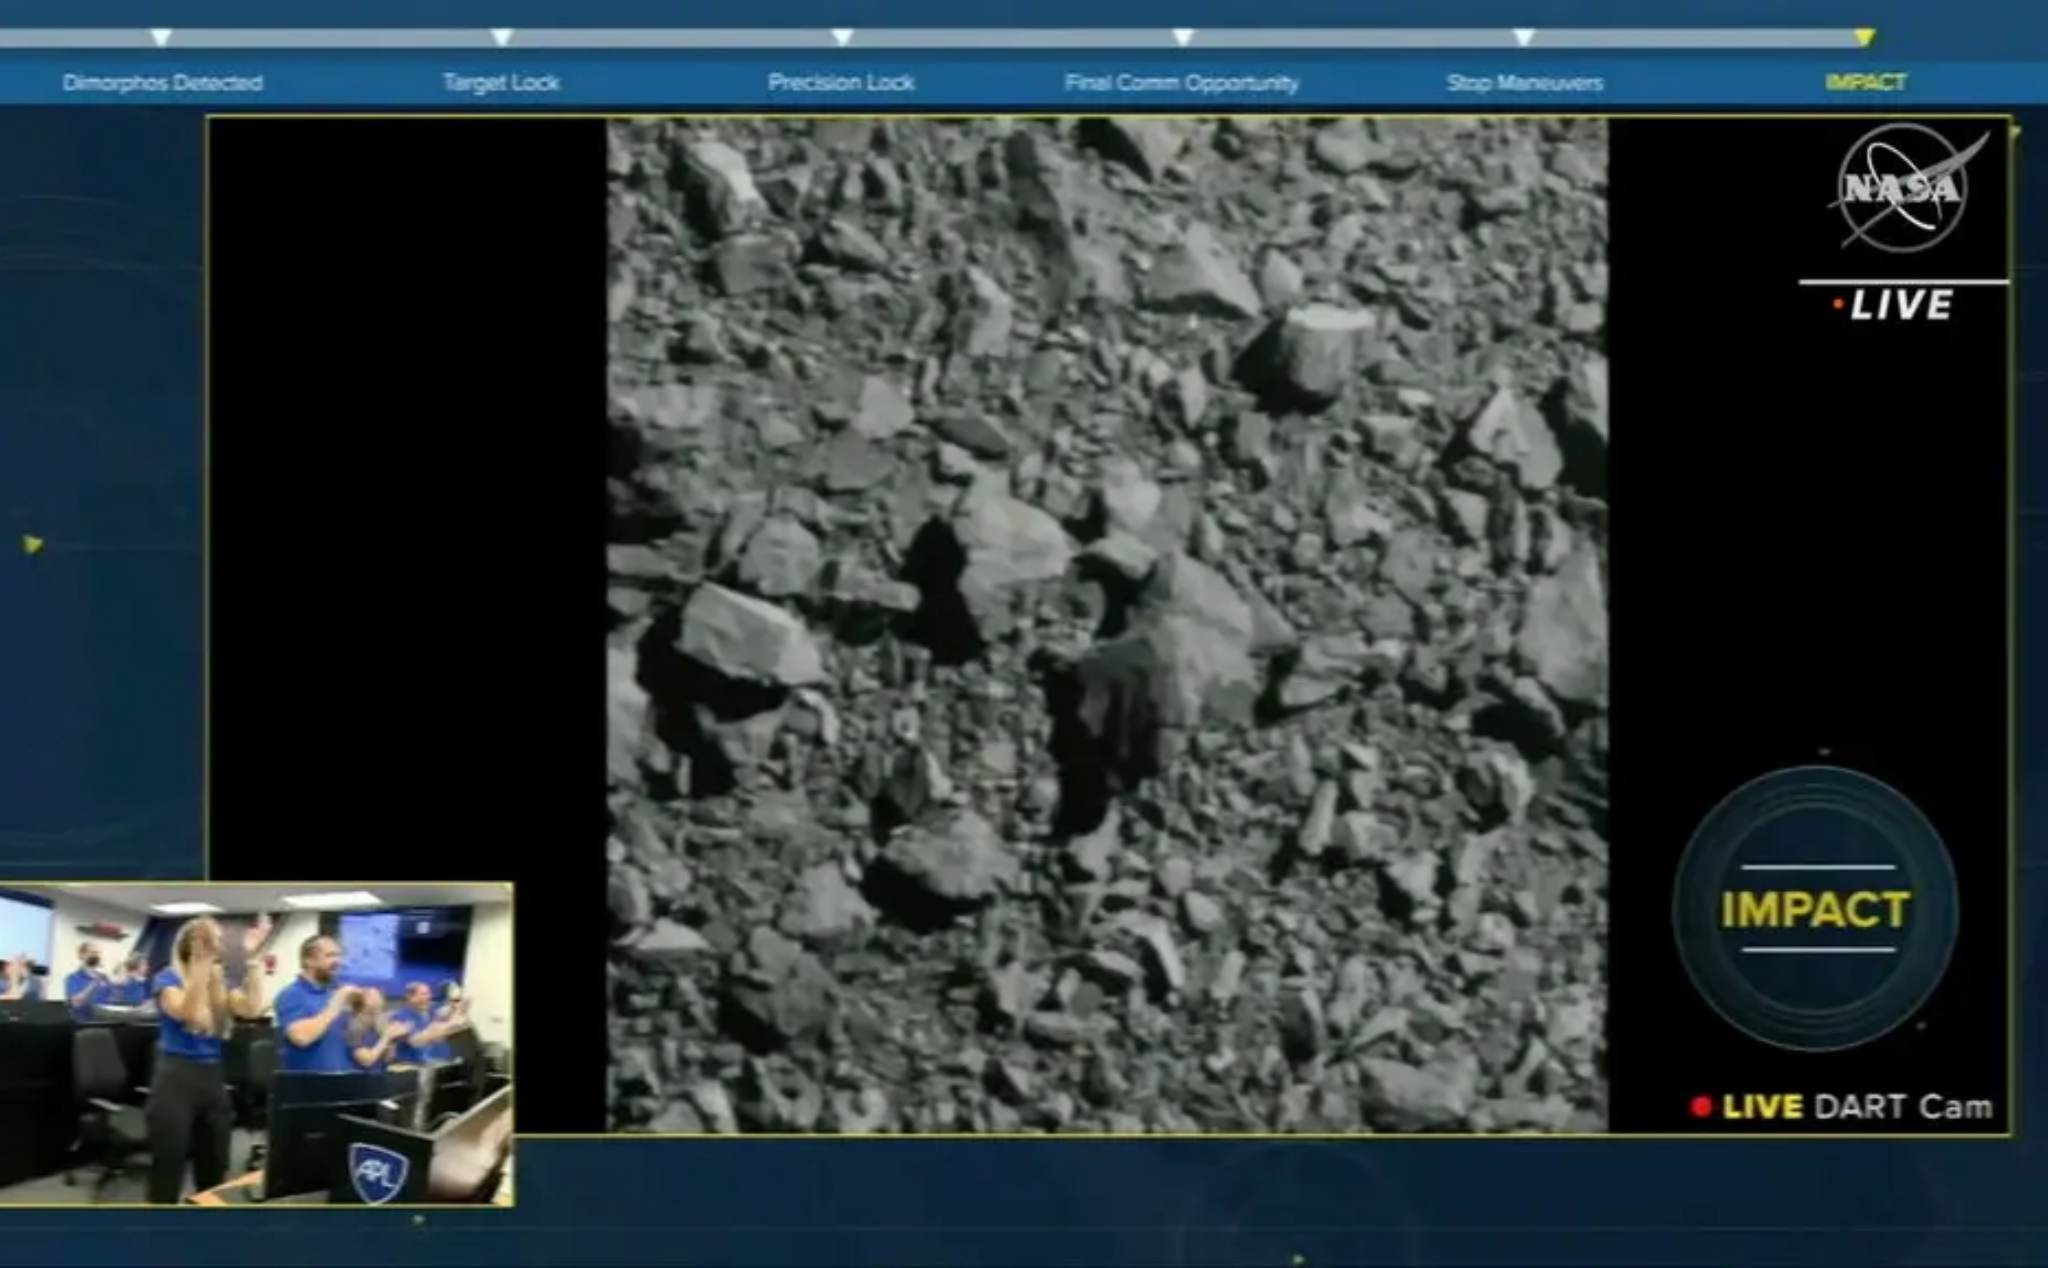Image resolution: width=2048 pixels, height=1268 pixels.
Task: Click the marker above Stop Maneuvers
Action: point(1523,38)
